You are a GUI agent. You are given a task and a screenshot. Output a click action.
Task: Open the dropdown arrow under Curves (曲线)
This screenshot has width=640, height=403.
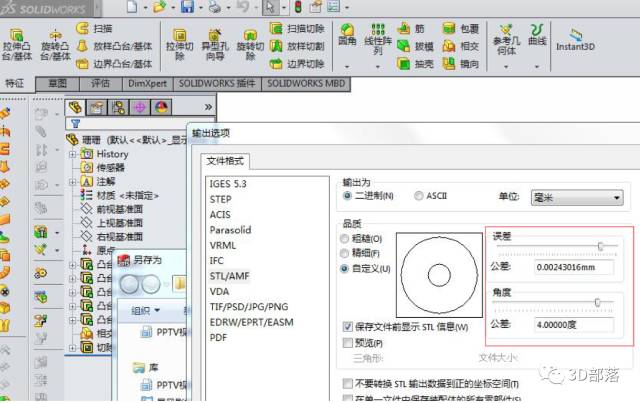point(537,67)
